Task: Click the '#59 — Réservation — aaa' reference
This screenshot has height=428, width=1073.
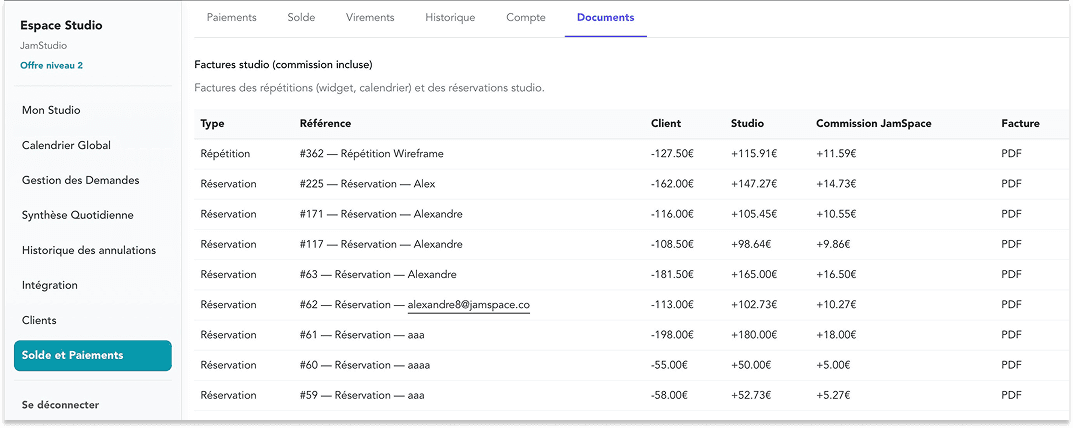Action: (x=362, y=395)
